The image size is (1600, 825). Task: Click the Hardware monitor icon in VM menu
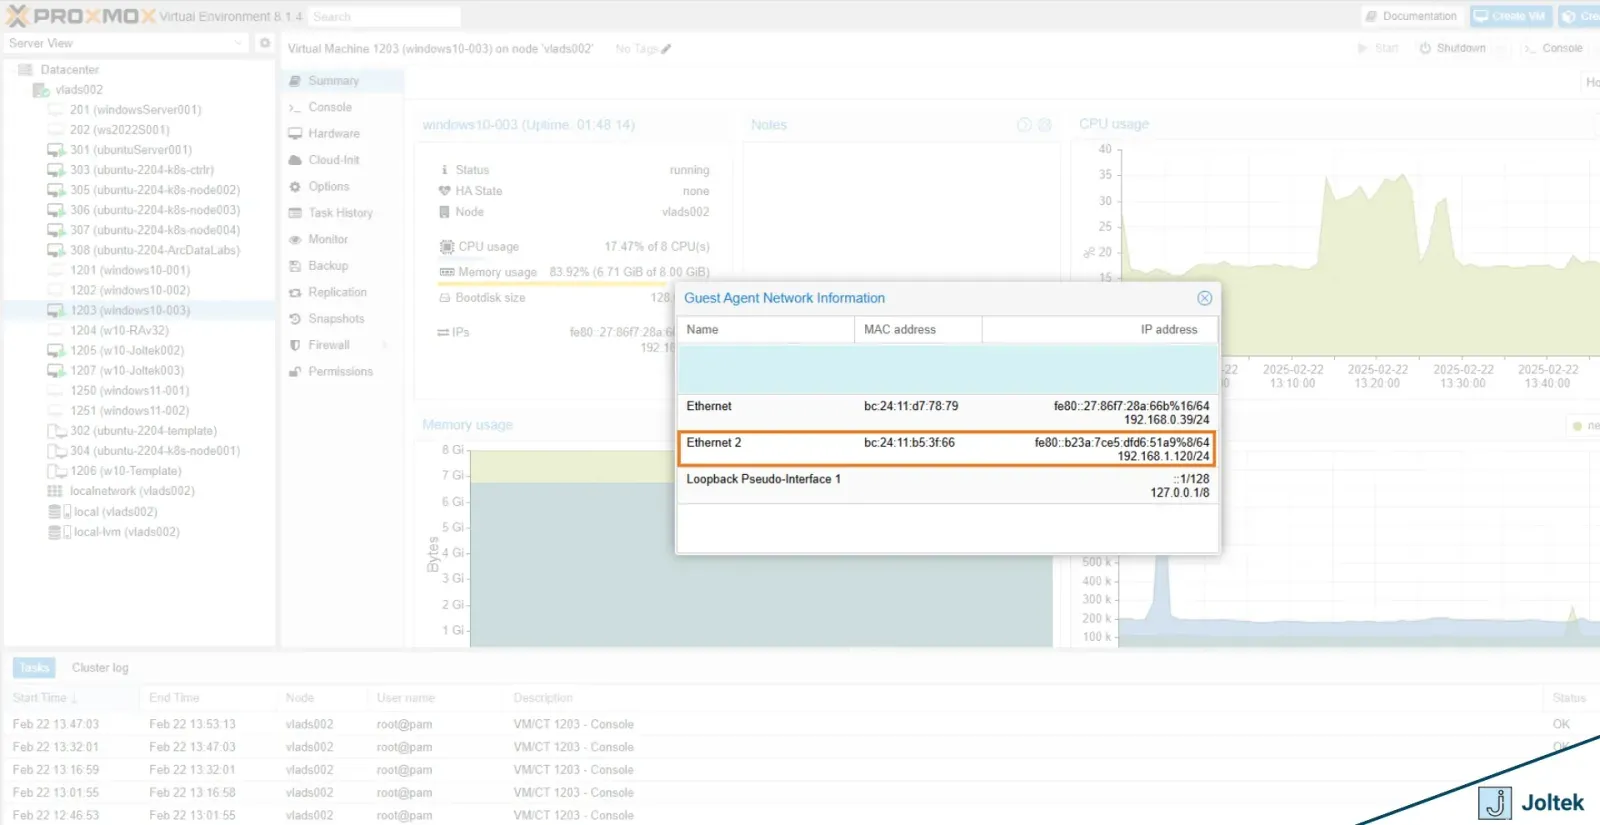(295, 133)
